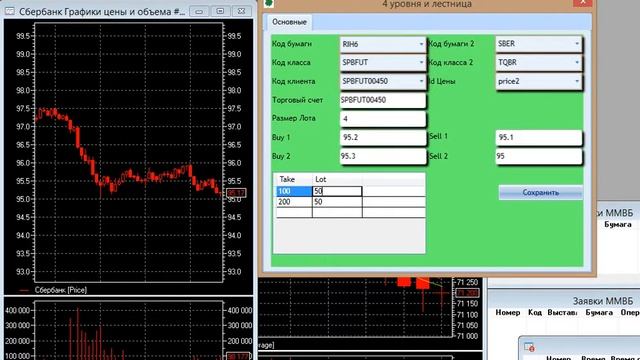The height and width of the screenshot is (360, 640).
Task: Click the Lot column header
Action: click(x=337, y=179)
